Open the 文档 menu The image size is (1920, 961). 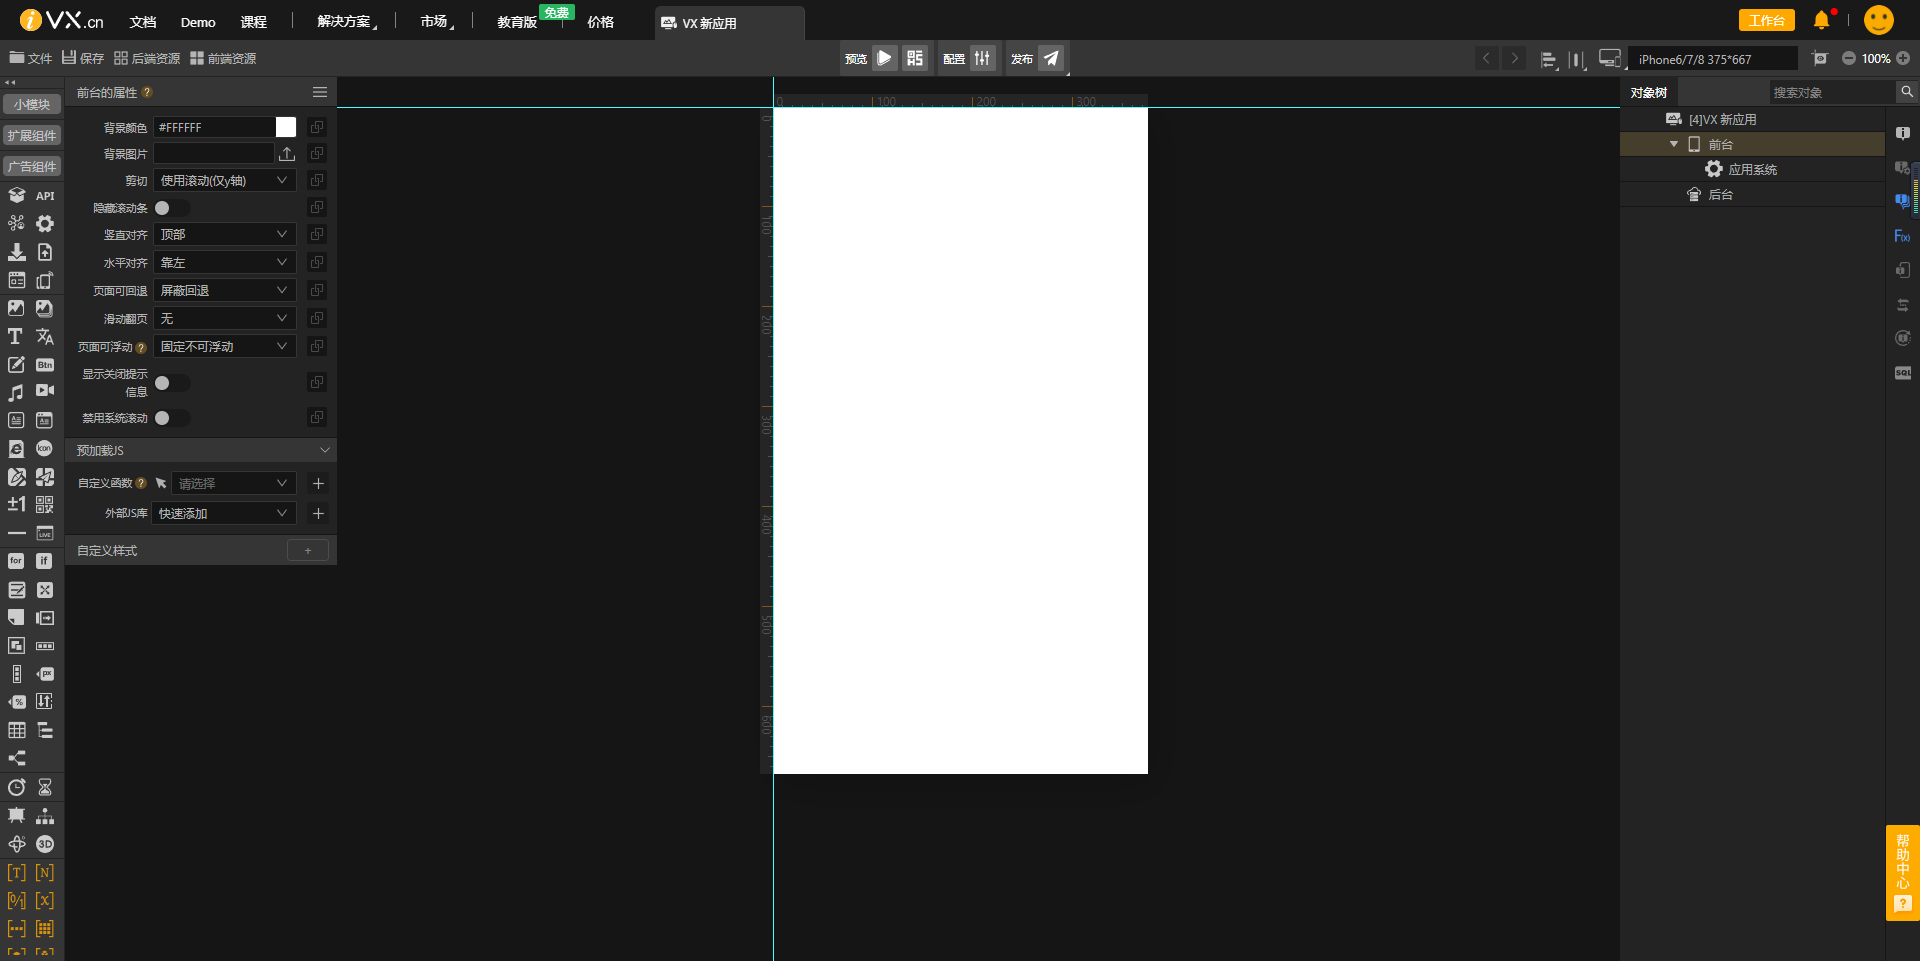pos(143,22)
